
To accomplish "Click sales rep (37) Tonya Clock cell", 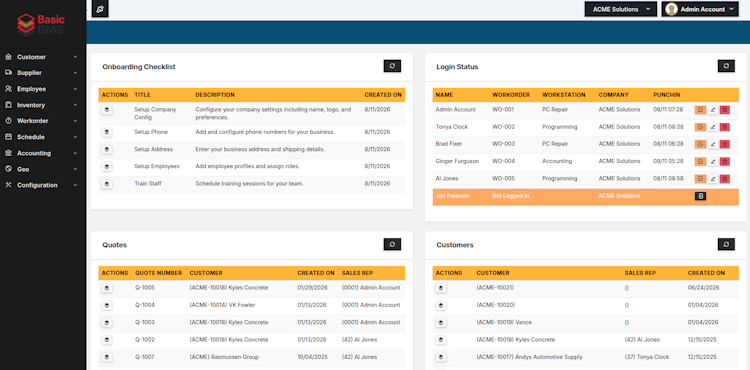I will (x=647, y=357).
